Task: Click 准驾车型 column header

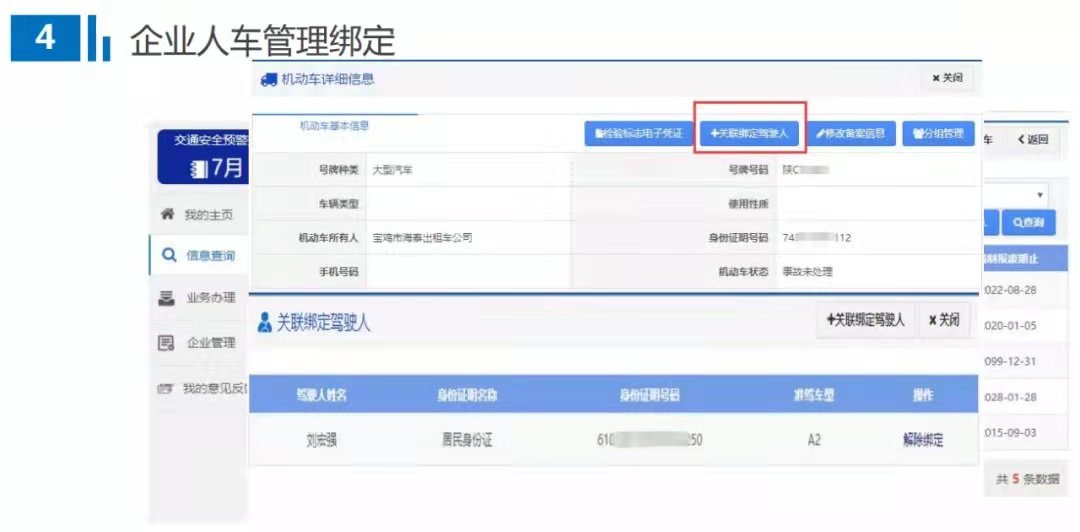Action: (813, 396)
